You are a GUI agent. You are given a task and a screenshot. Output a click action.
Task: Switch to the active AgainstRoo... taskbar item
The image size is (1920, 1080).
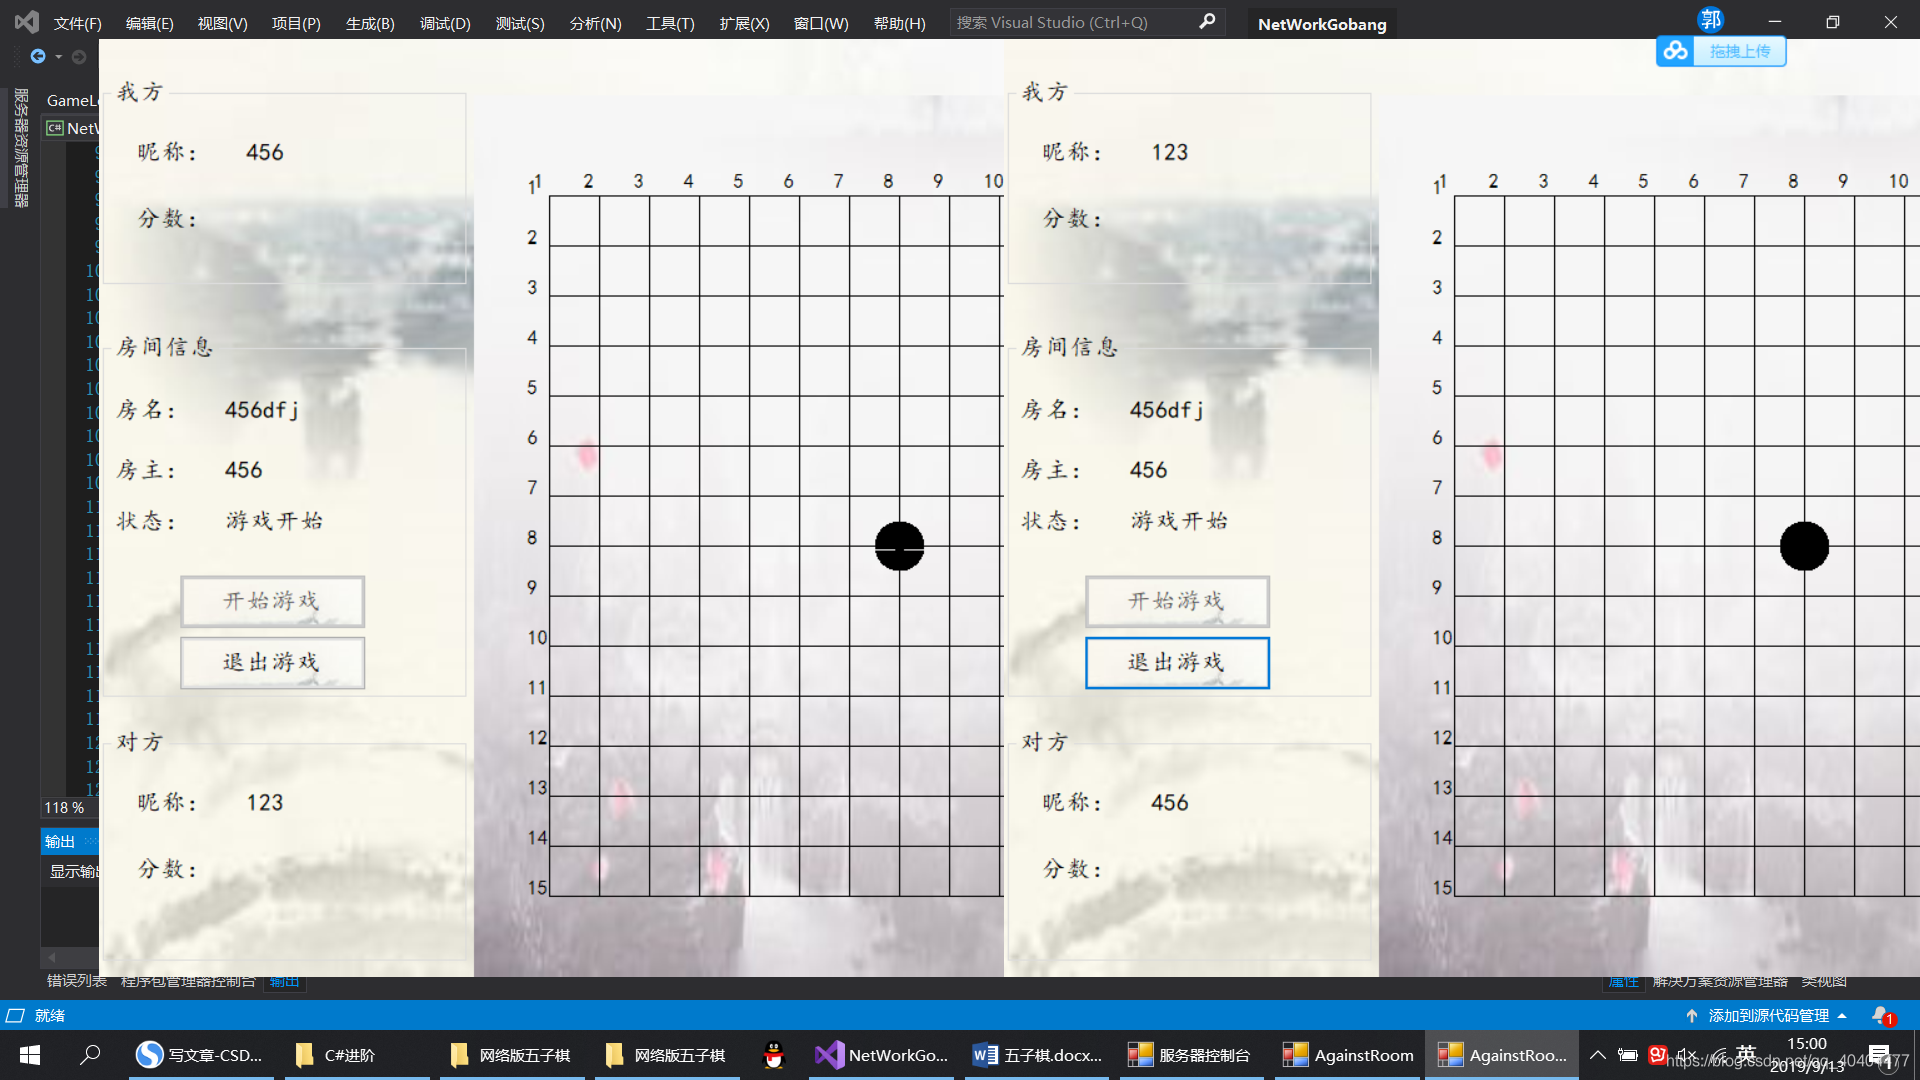(x=1502, y=1055)
